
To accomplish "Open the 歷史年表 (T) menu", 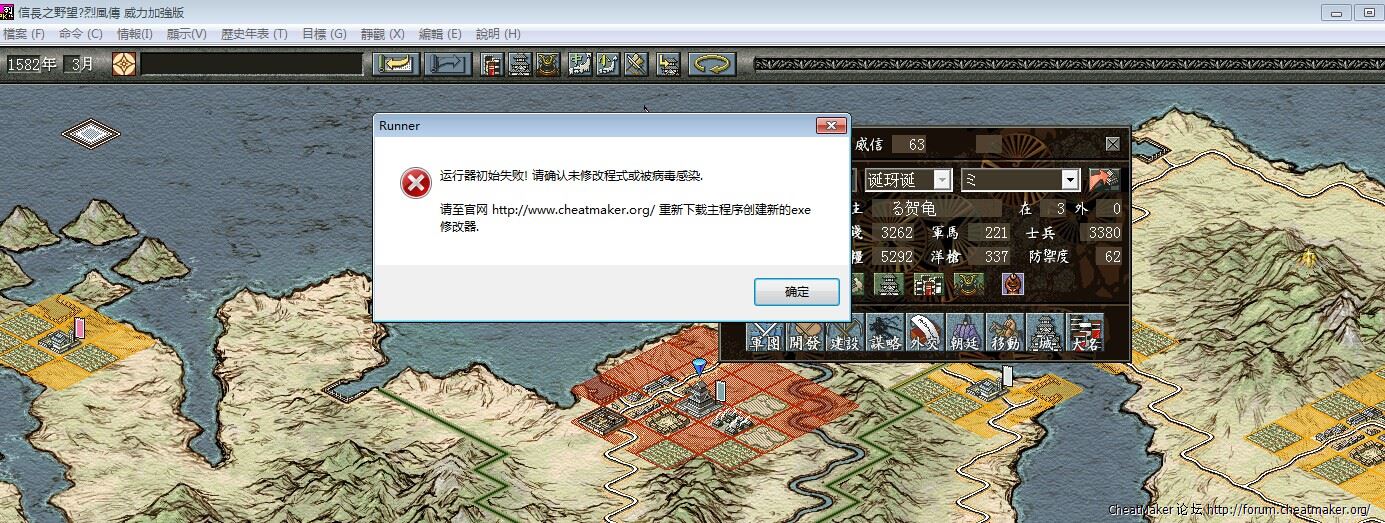I will [254, 34].
